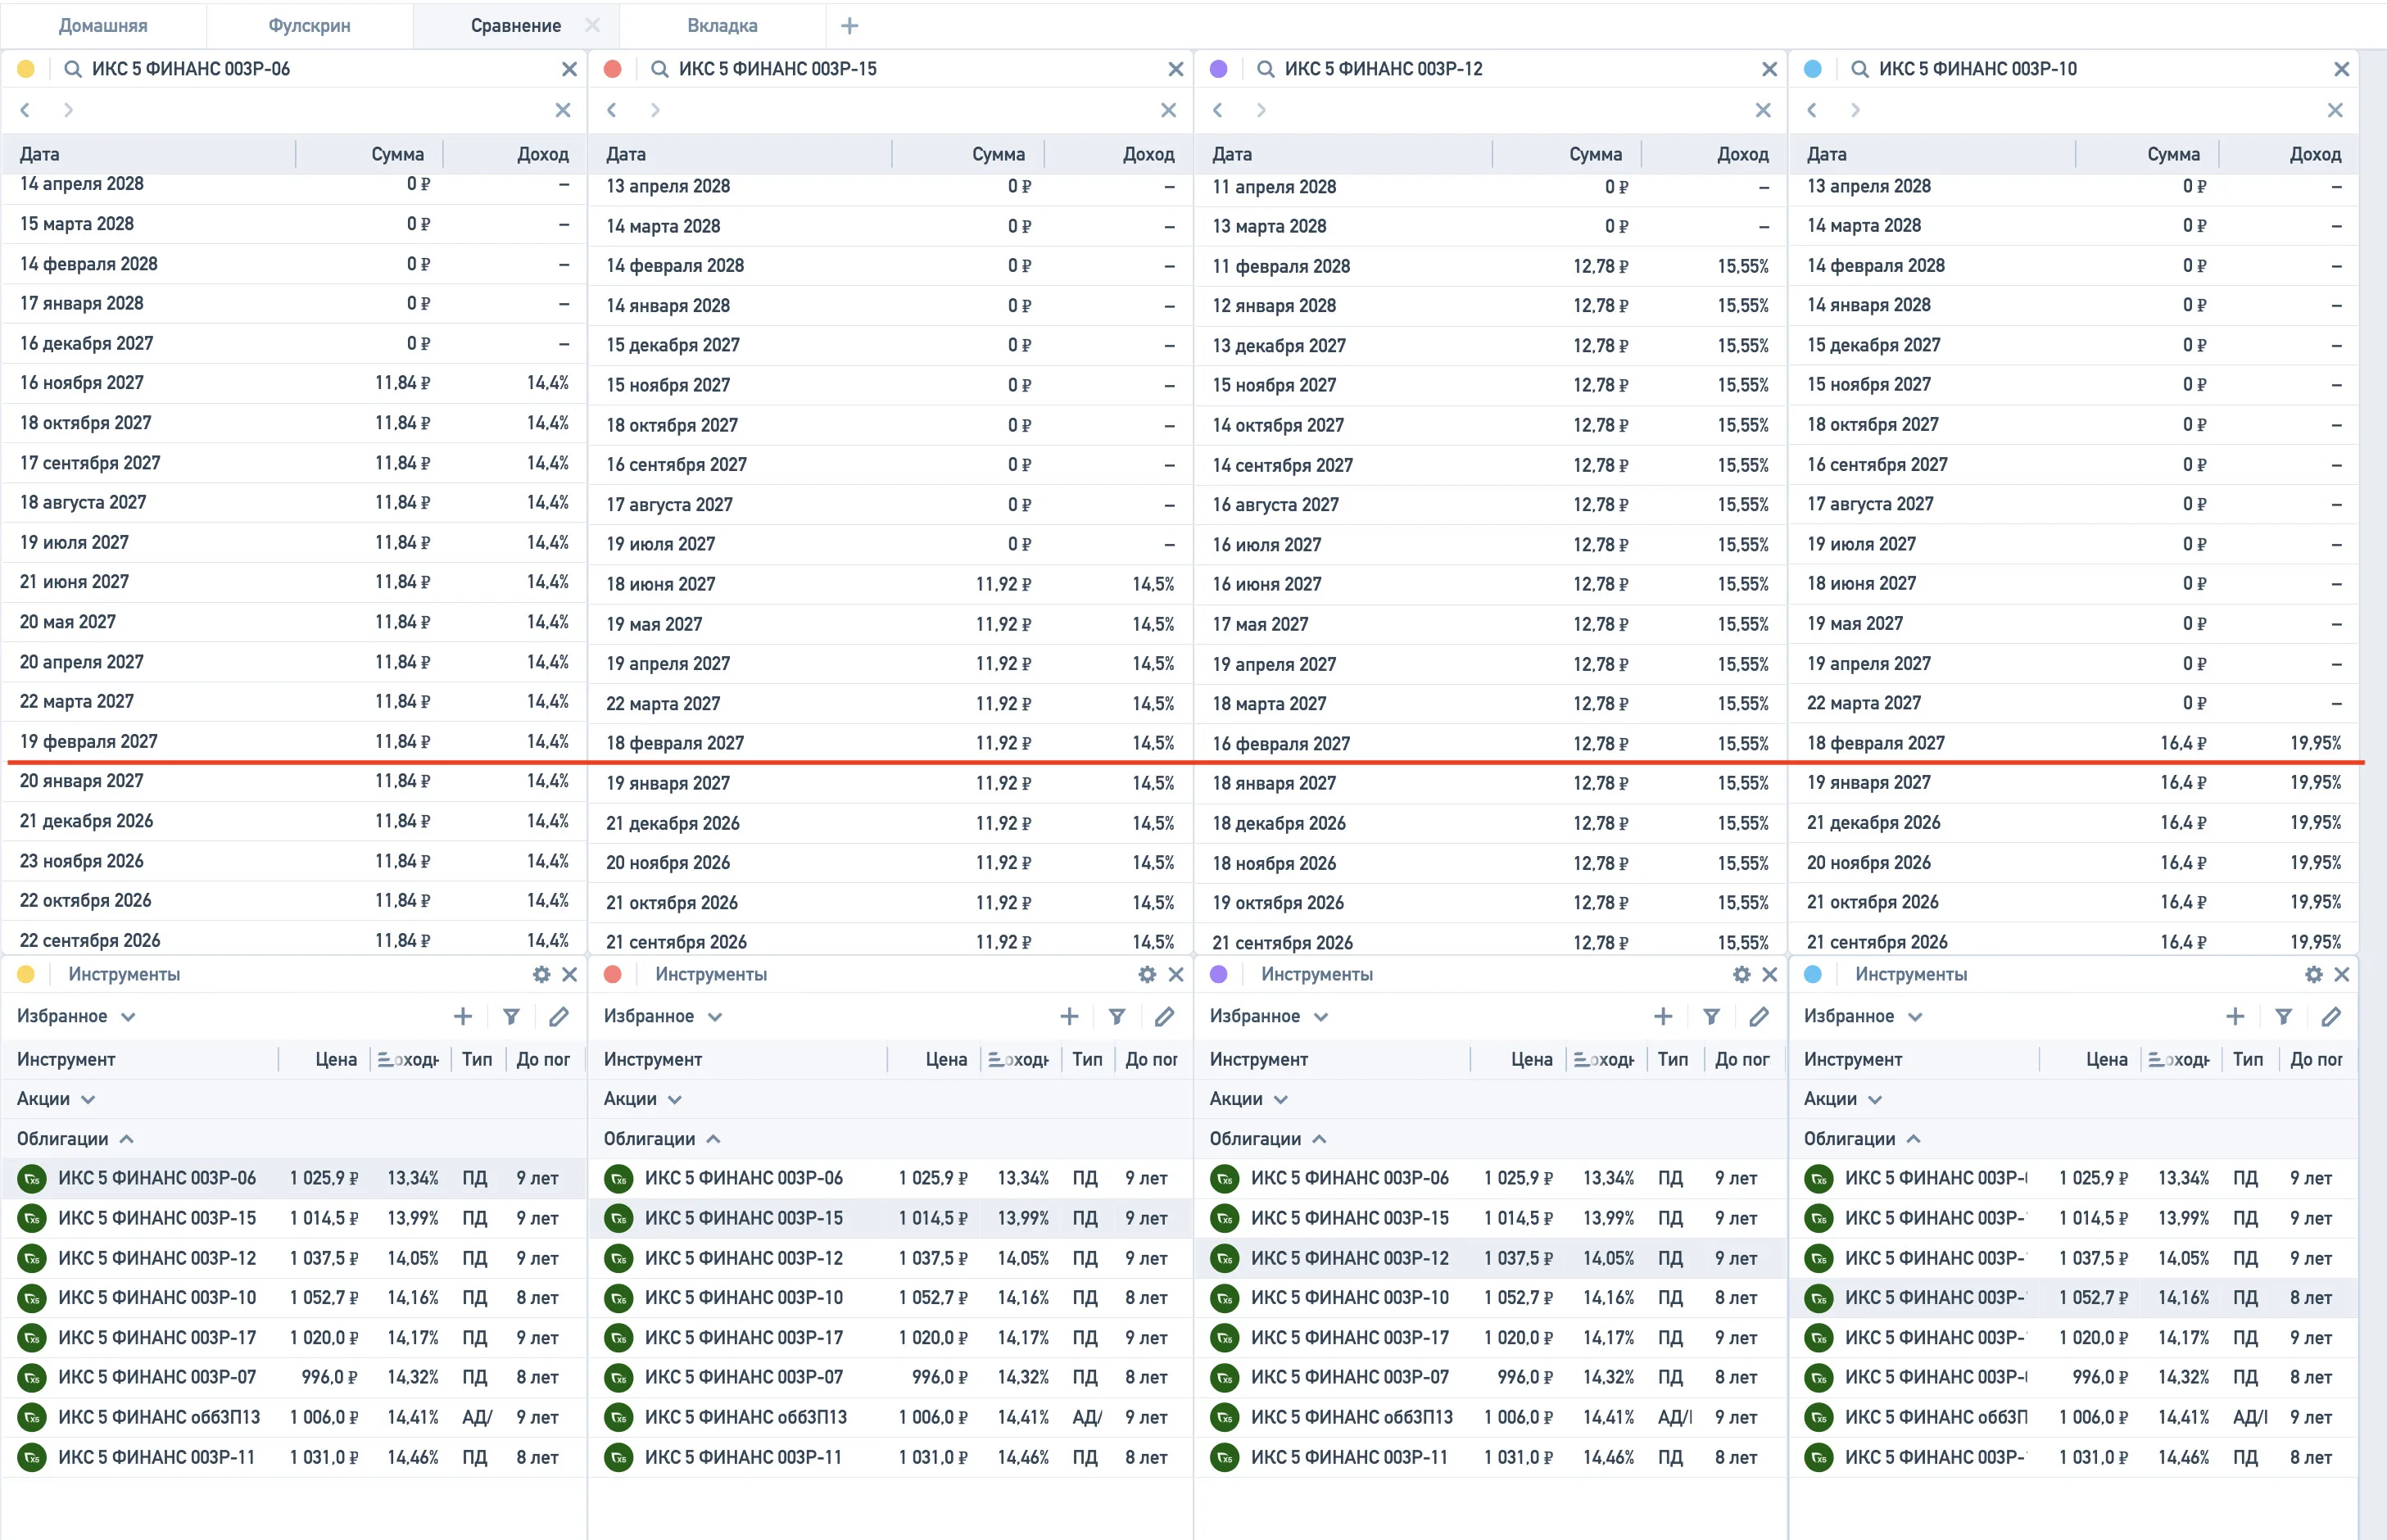This screenshot has width=2387, height=1540.
Task: Select ИКС 5 ФИНАНС 003P-17 in yellow-dot Инструменты panel
Action: coord(294,1338)
